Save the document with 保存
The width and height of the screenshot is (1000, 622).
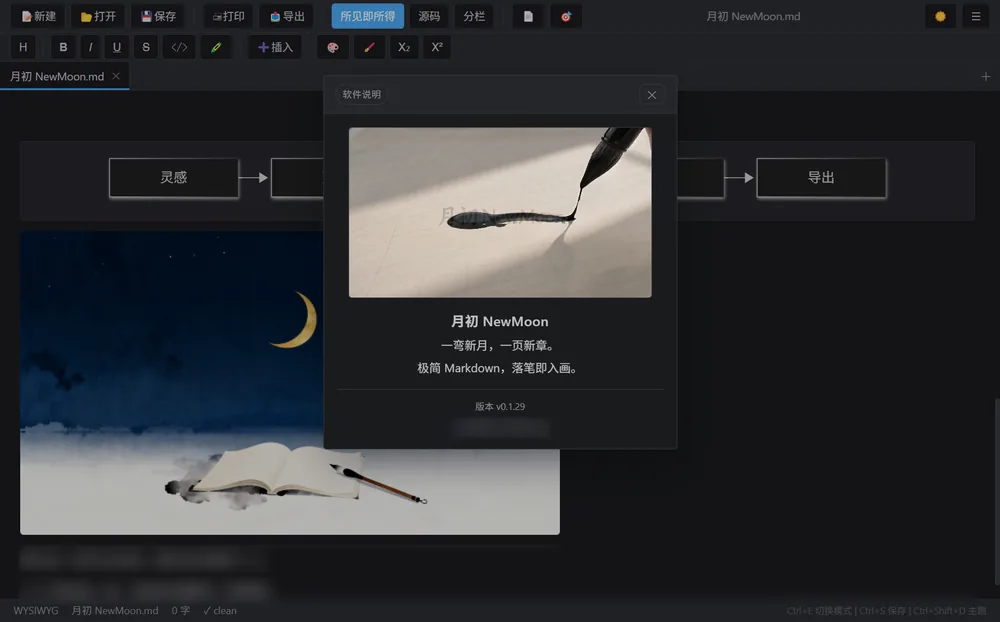point(158,16)
